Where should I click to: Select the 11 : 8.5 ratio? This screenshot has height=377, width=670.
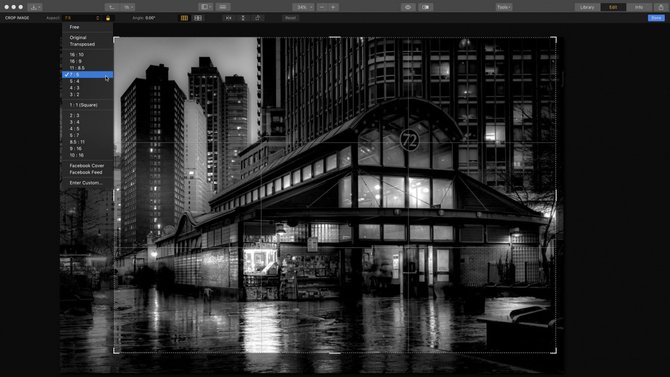pyautogui.click(x=88, y=68)
